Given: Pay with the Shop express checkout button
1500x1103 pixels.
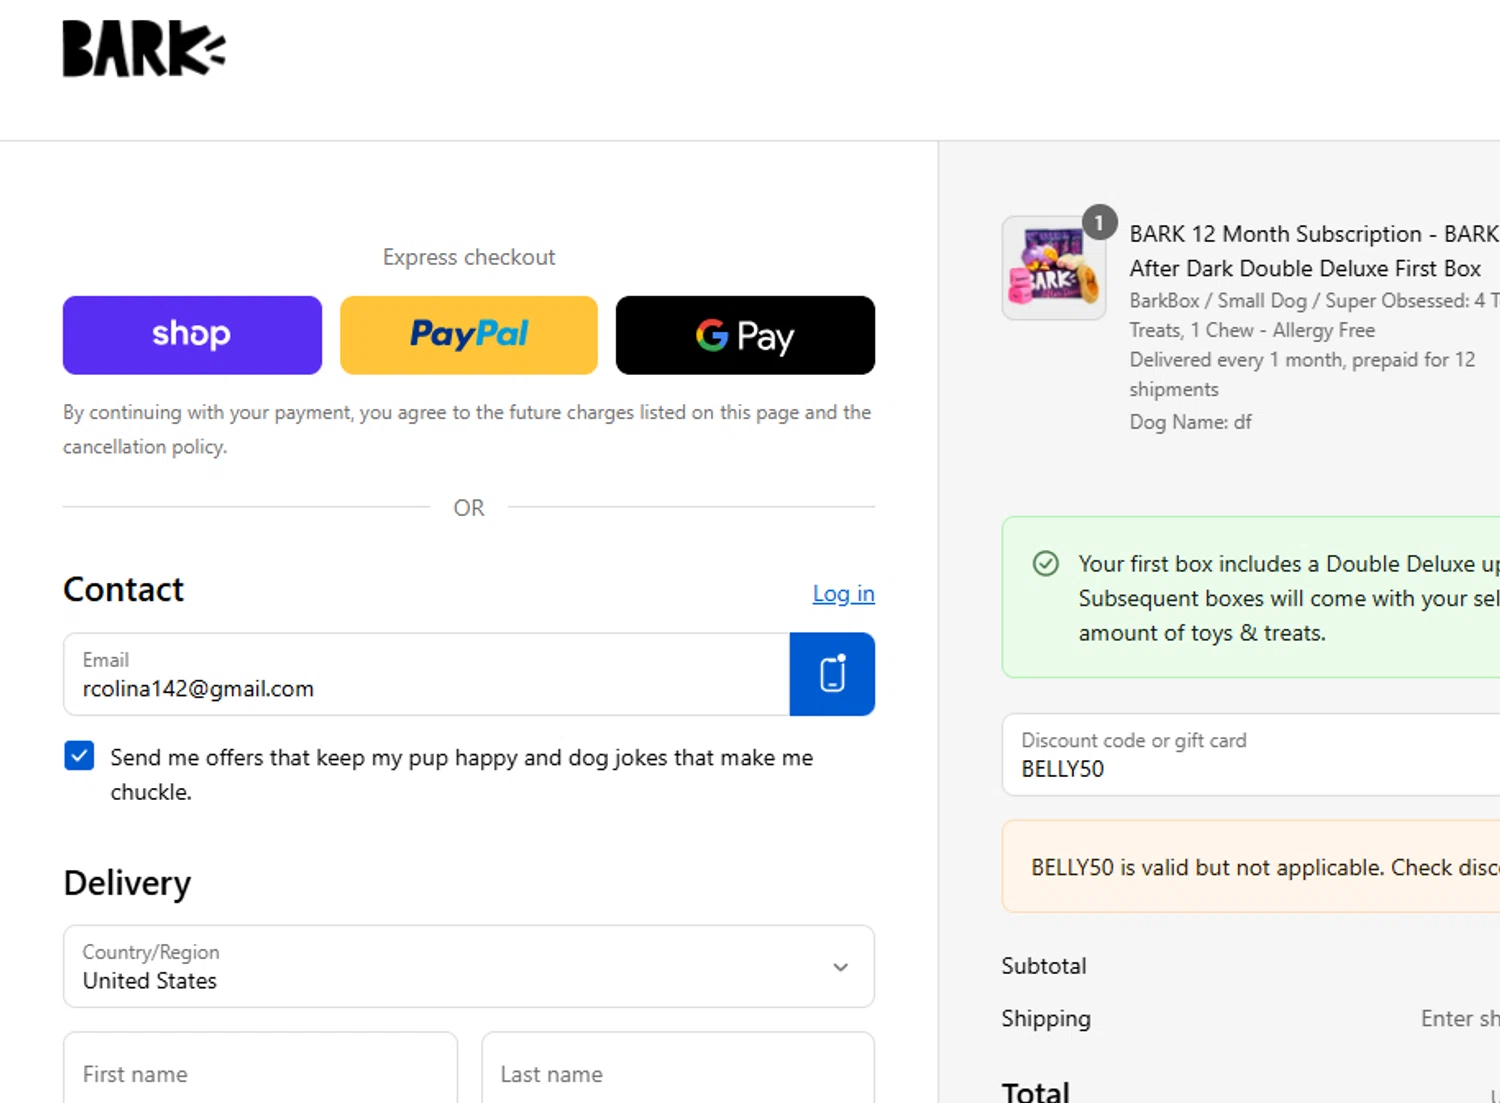Looking at the screenshot, I should point(192,335).
